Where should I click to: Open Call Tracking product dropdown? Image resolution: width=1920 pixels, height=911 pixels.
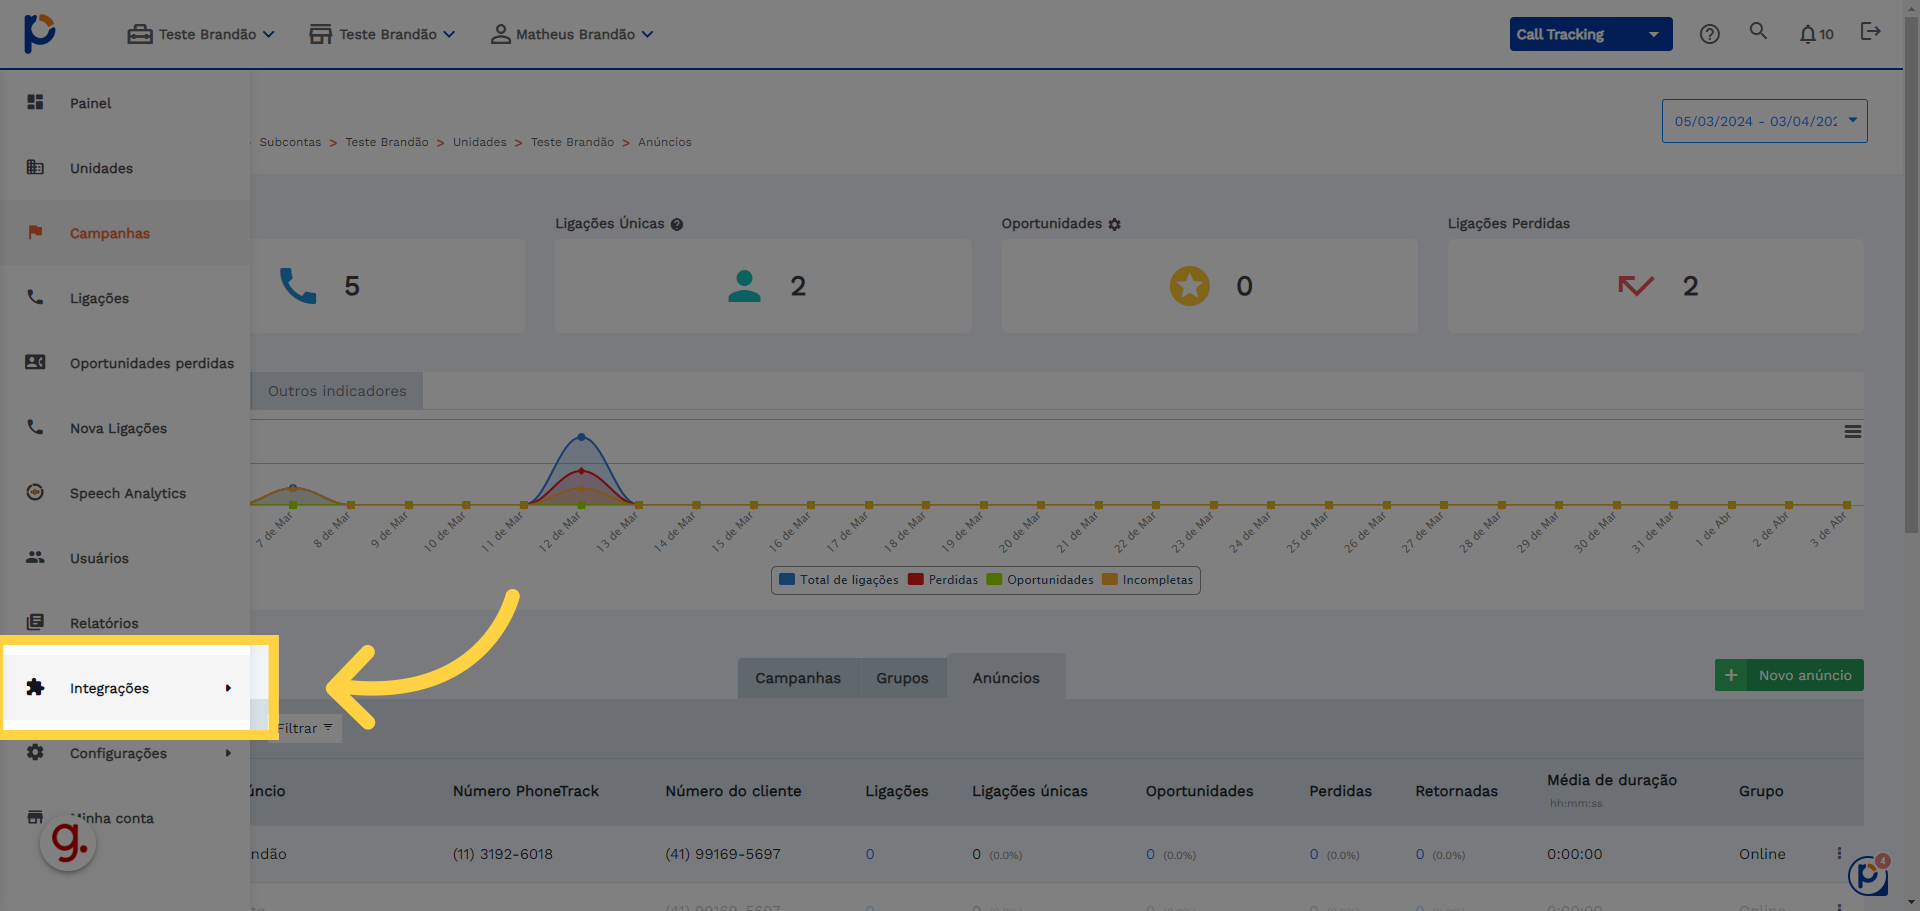coord(1590,34)
